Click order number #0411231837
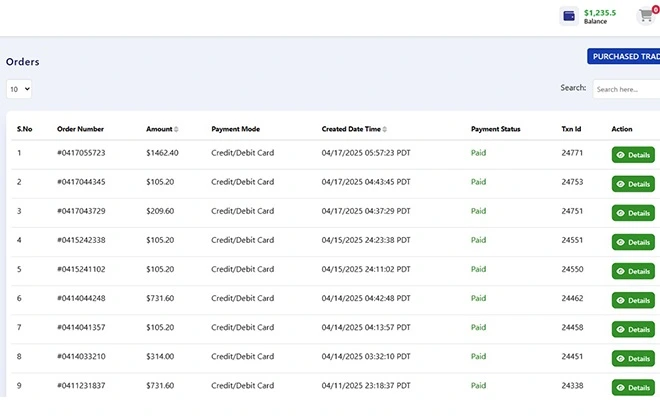Viewport: 660px width, 419px height. pyautogui.click(x=81, y=385)
